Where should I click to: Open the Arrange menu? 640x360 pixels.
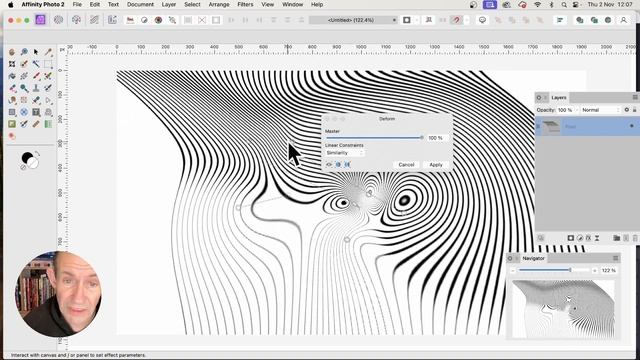[x=219, y=4]
